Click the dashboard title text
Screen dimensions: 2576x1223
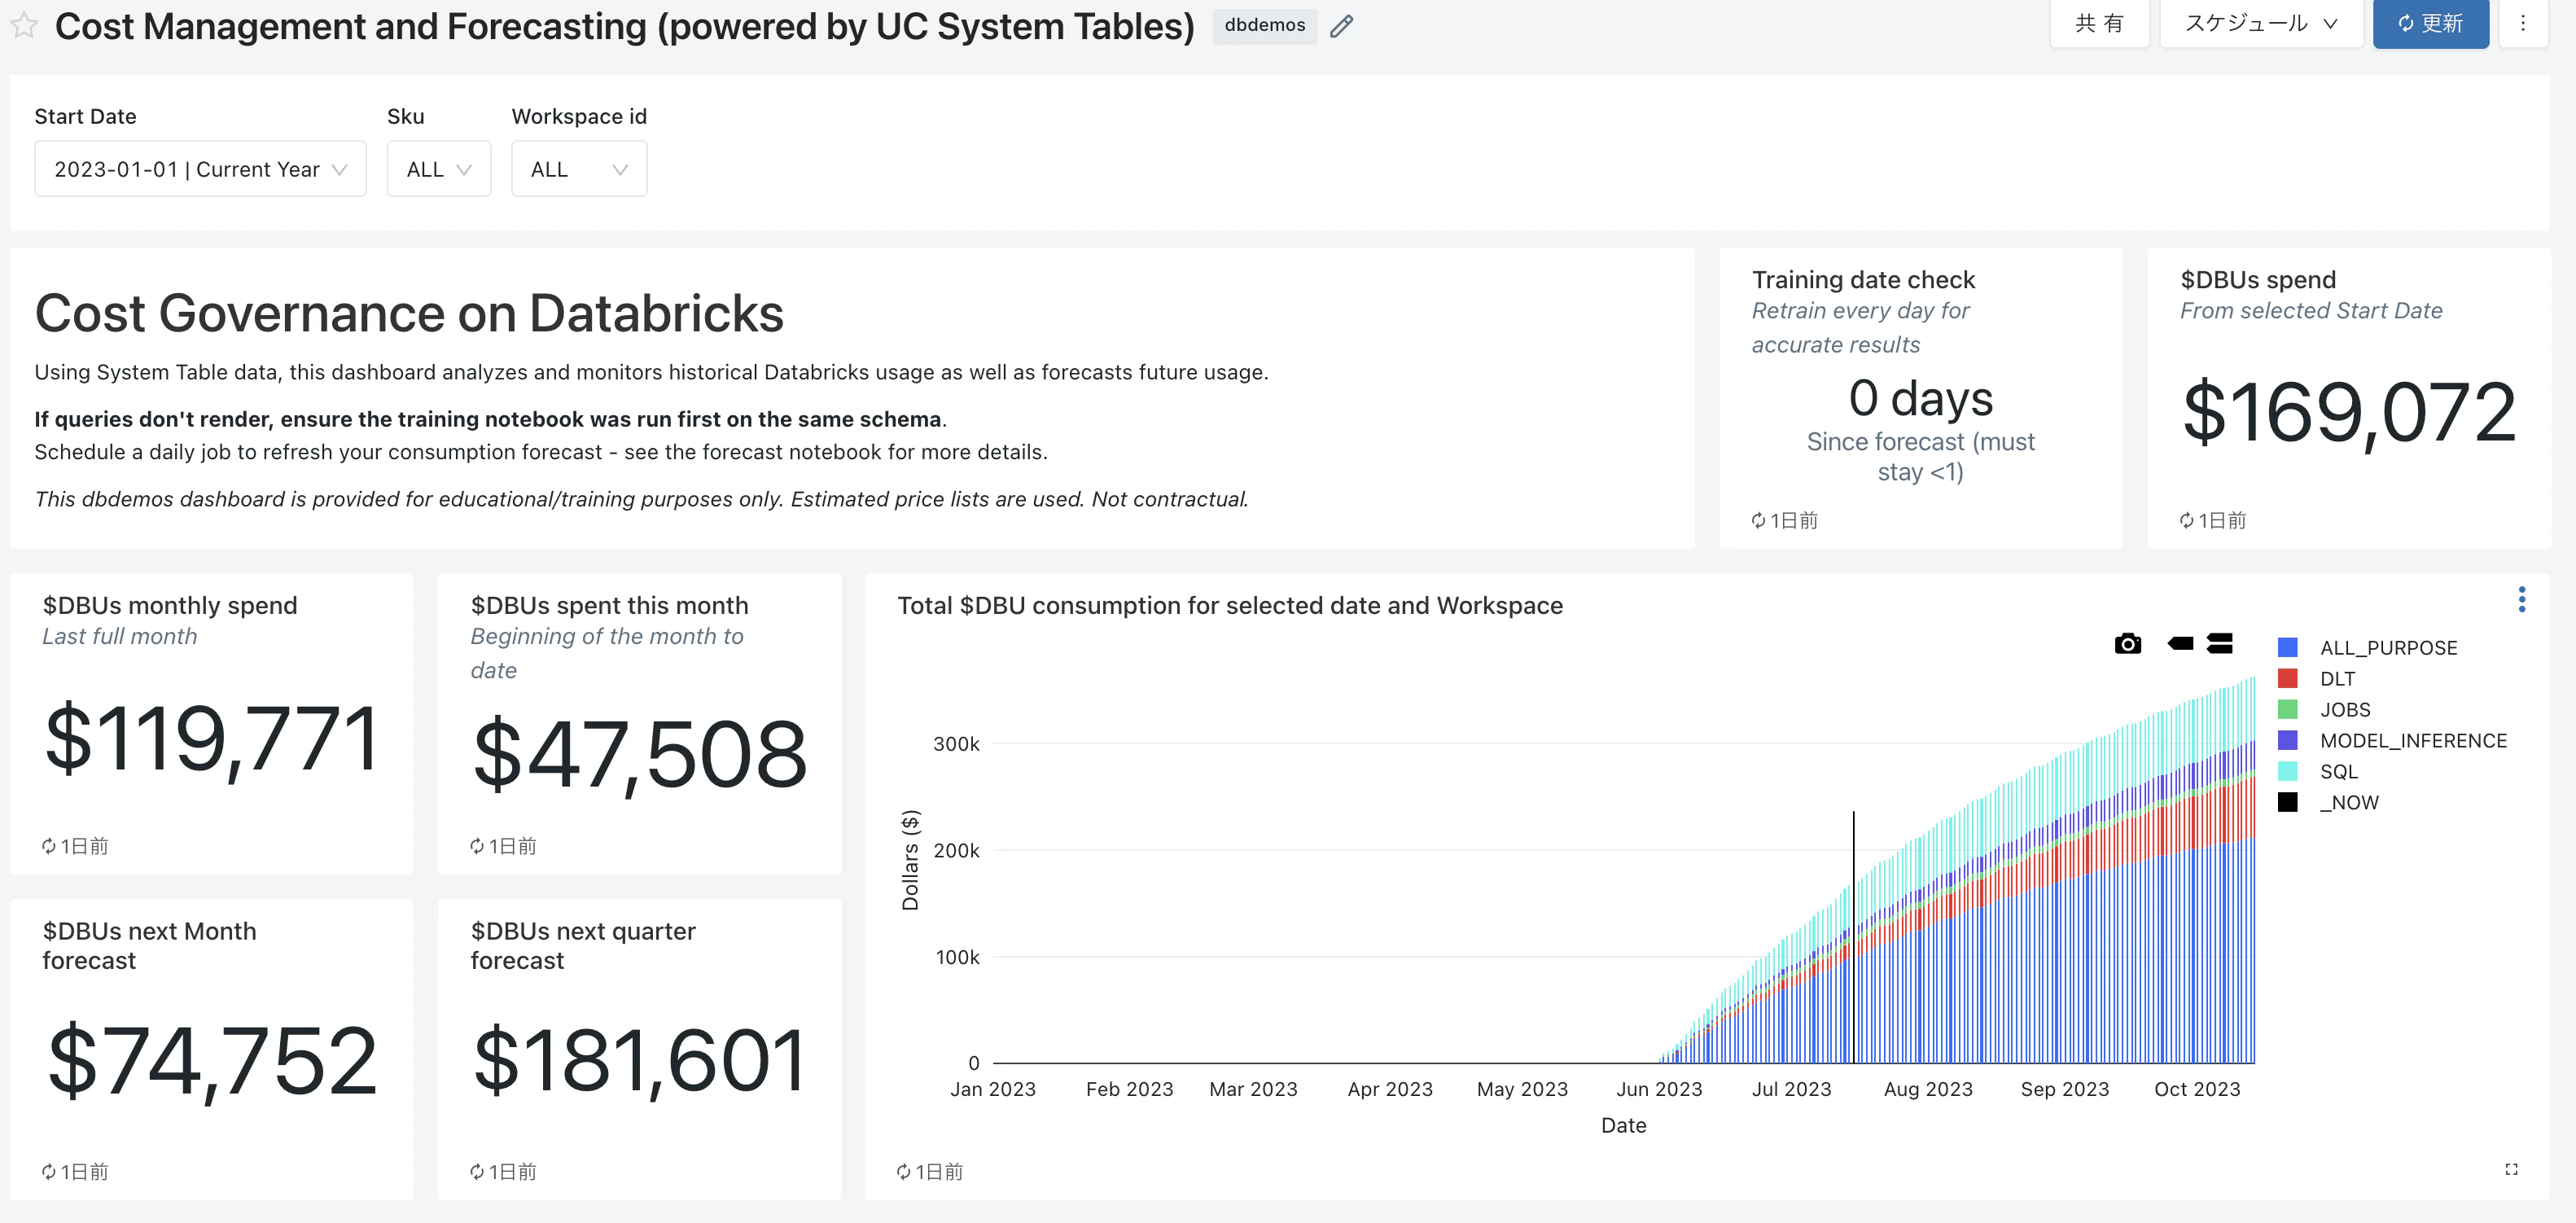[x=625, y=26]
